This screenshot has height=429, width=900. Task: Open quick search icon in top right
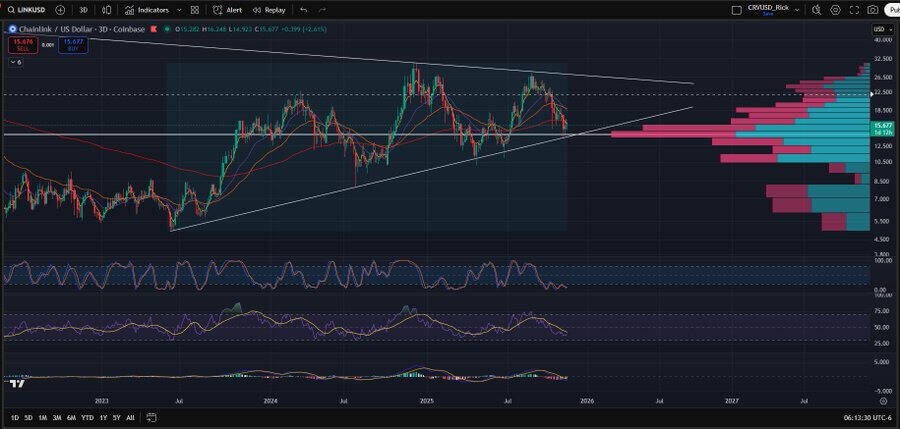[x=817, y=9]
